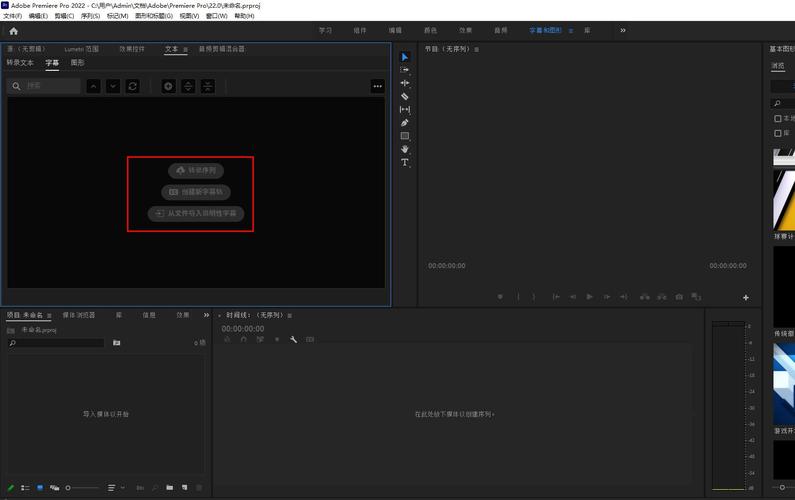Open Program monitor button editor plus
This screenshot has width=795, height=500.
pos(746,298)
